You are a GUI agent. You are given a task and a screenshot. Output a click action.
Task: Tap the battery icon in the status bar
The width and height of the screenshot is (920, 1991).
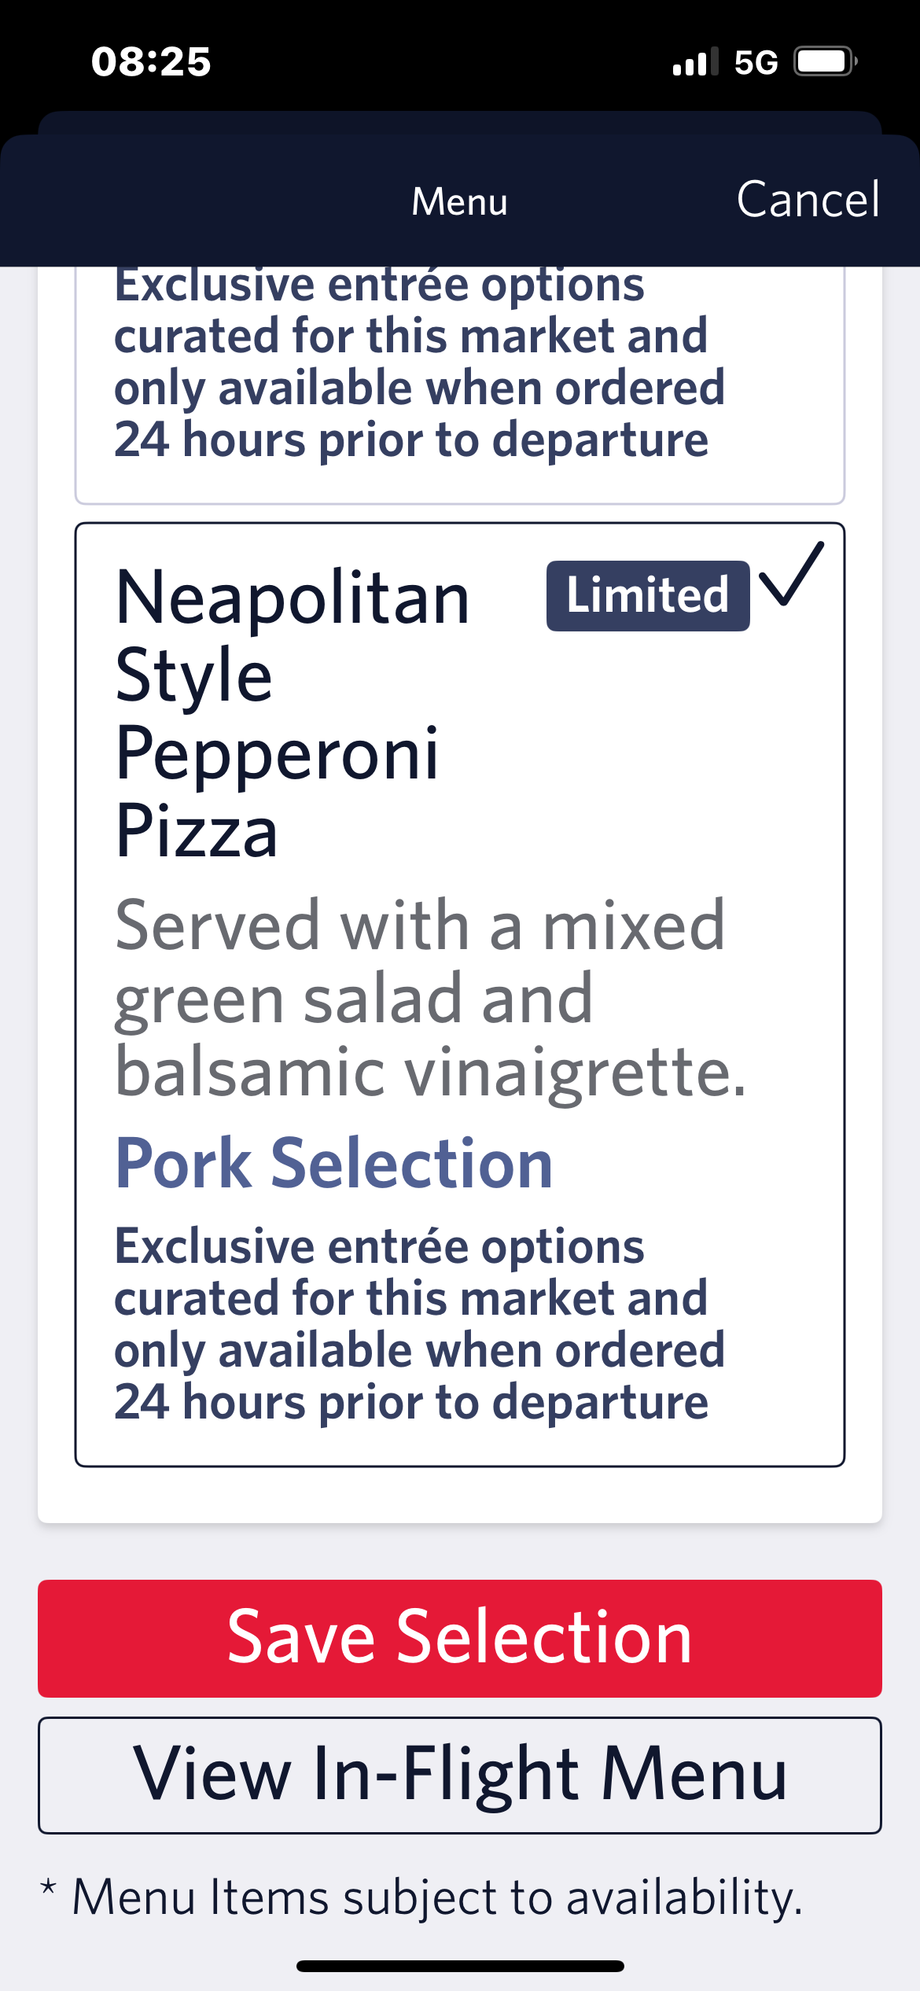click(x=825, y=62)
